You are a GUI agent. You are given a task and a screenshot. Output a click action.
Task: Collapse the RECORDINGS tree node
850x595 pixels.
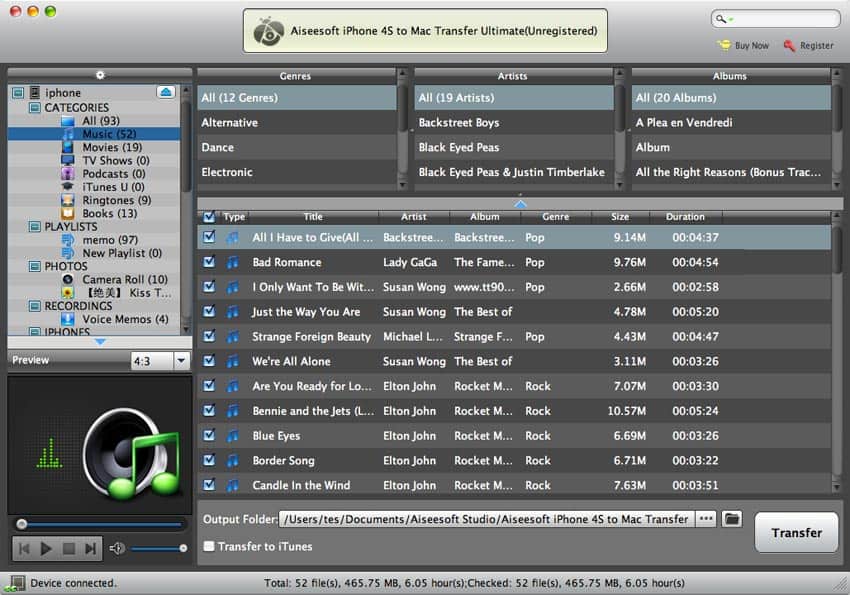coord(35,306)
